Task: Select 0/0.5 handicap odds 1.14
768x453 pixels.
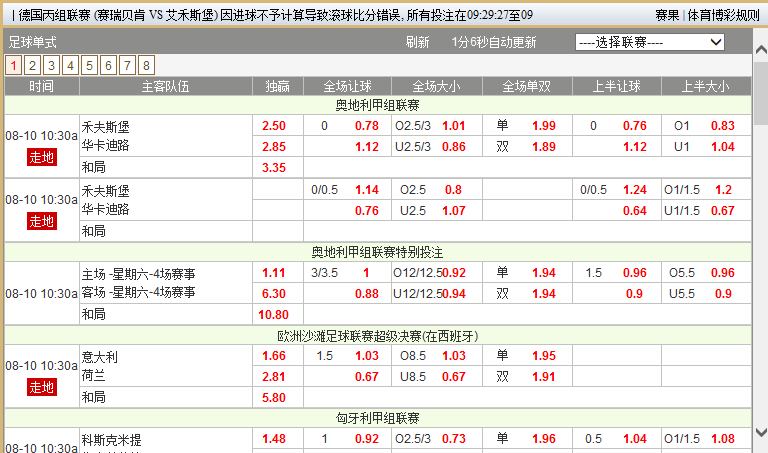Action: tap(367, 190)
